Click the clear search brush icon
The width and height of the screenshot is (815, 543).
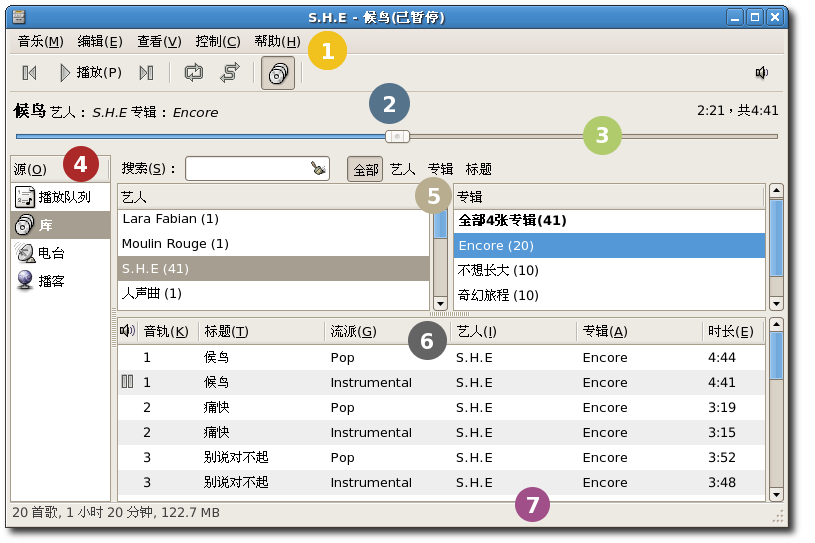click(318, 169)
